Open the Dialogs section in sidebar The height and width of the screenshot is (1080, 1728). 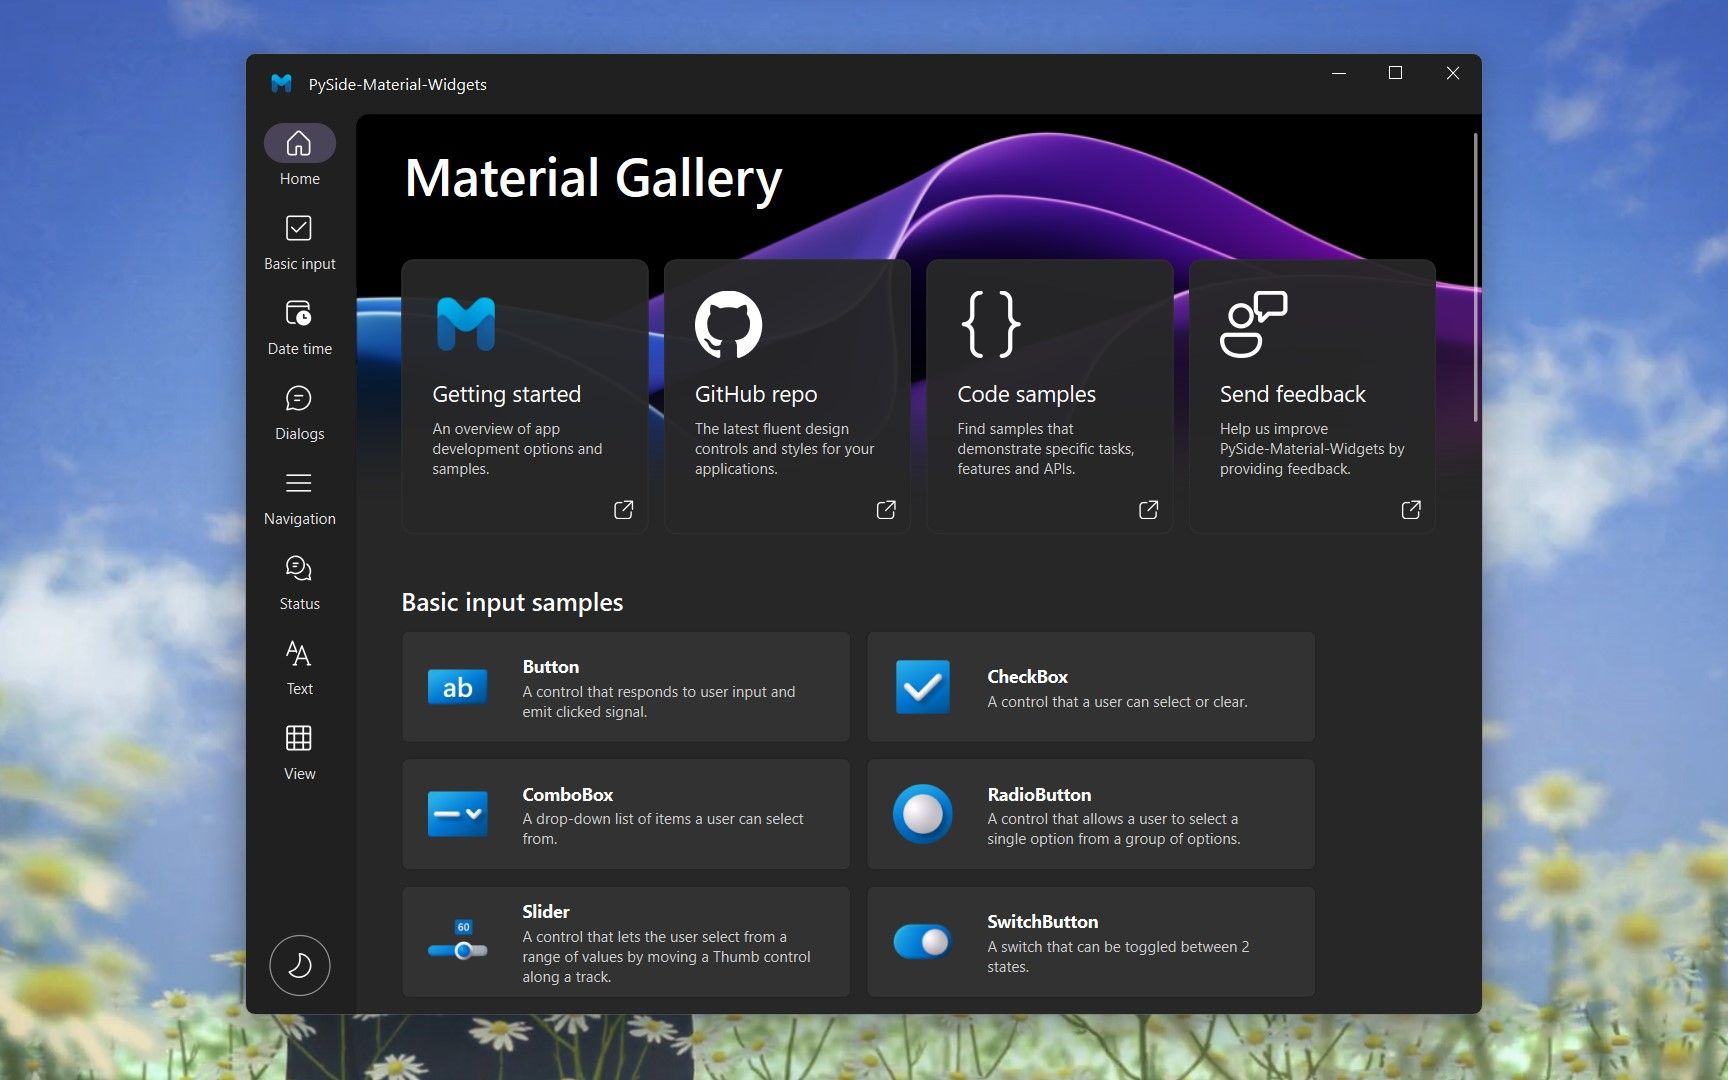299,412
